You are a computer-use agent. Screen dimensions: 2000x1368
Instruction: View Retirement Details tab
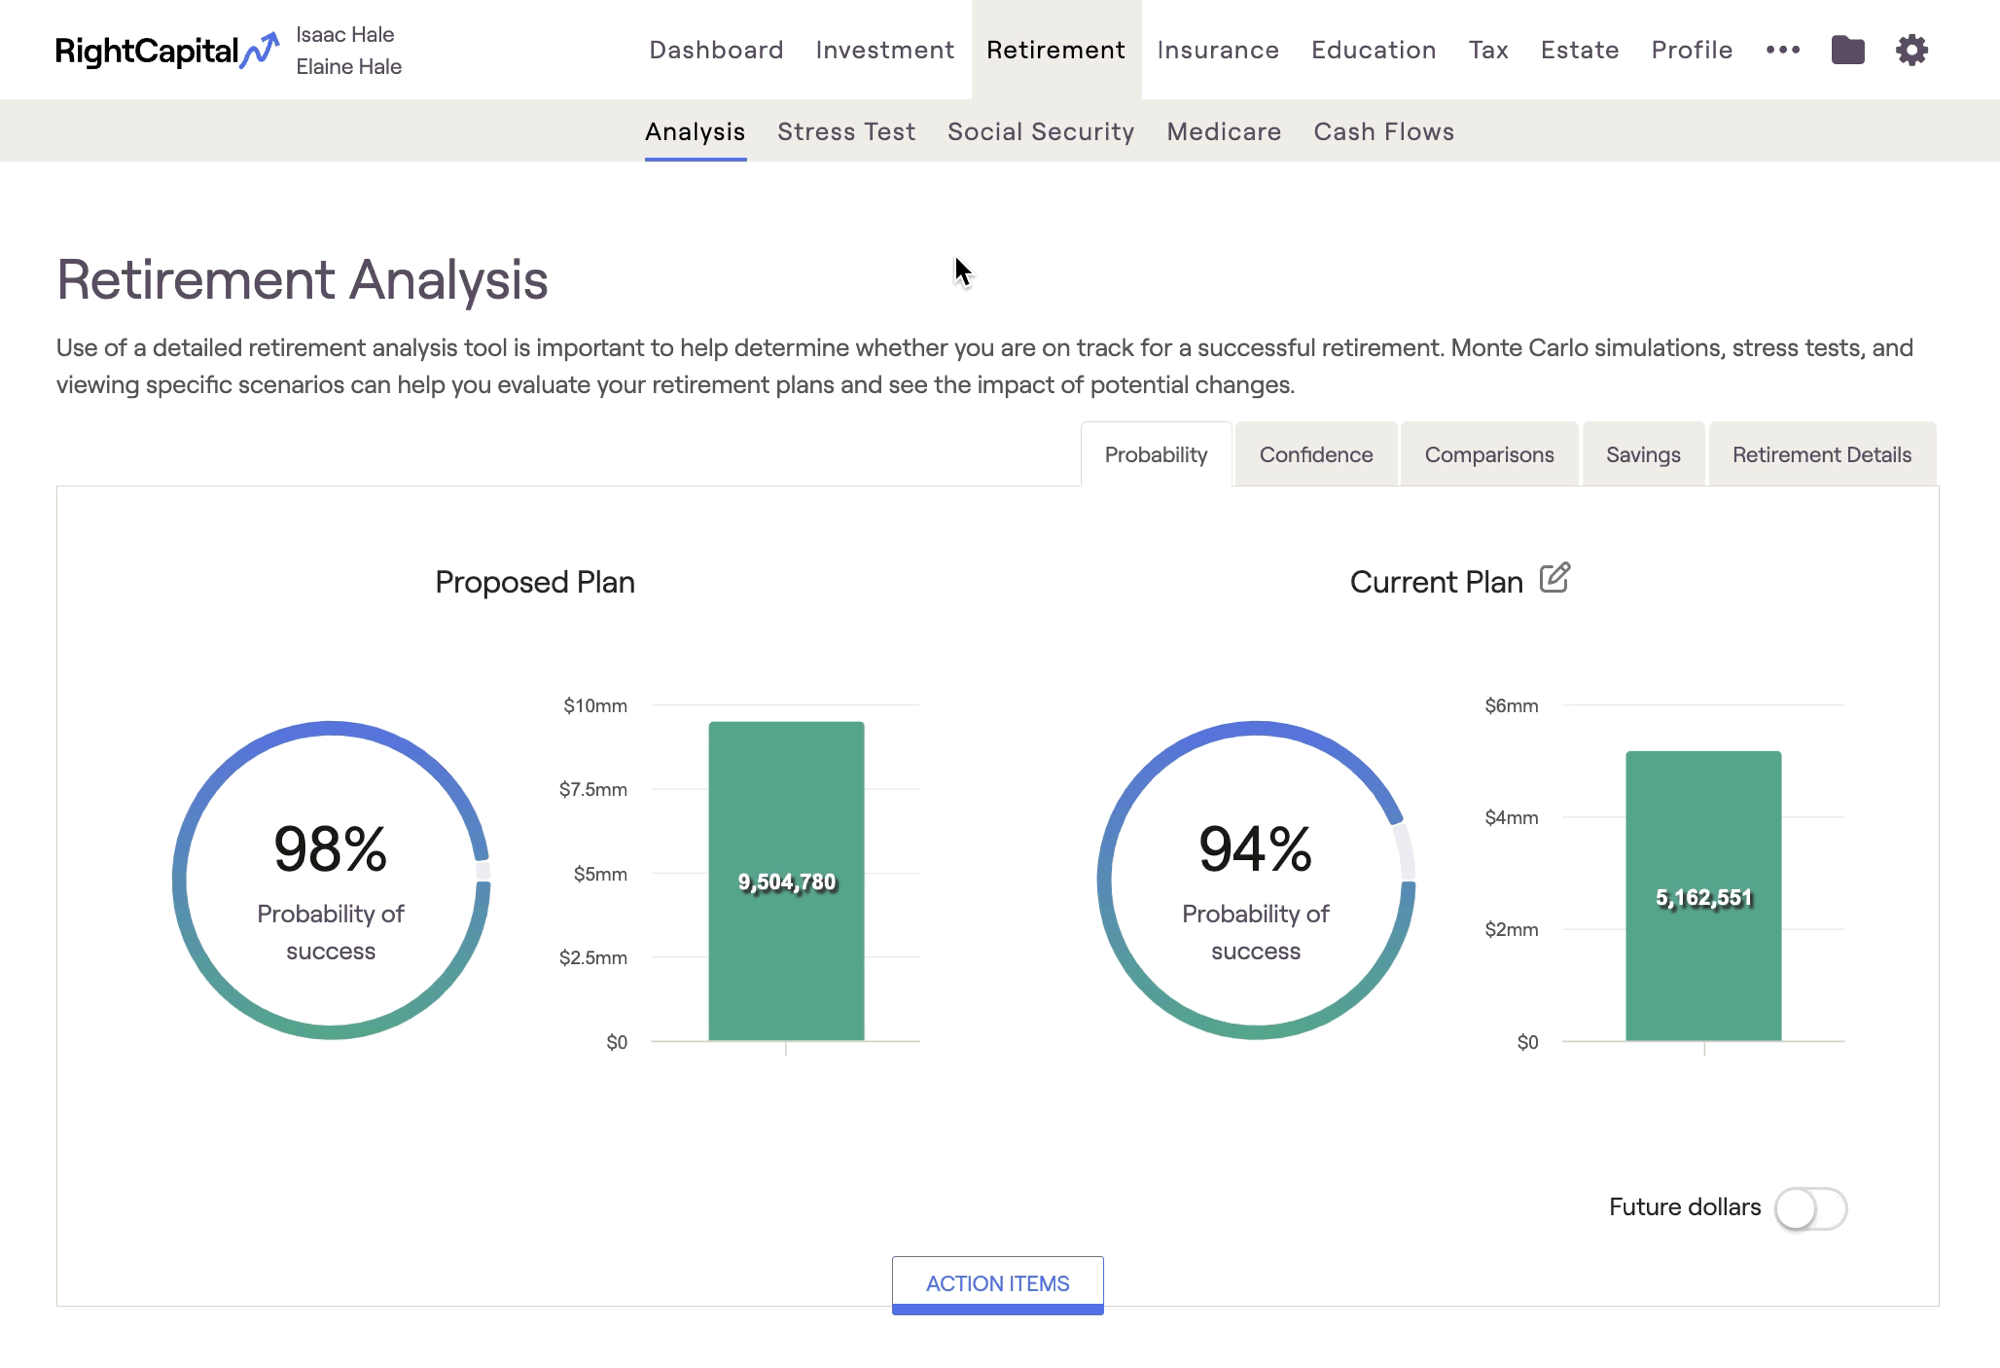(1822, 454)
